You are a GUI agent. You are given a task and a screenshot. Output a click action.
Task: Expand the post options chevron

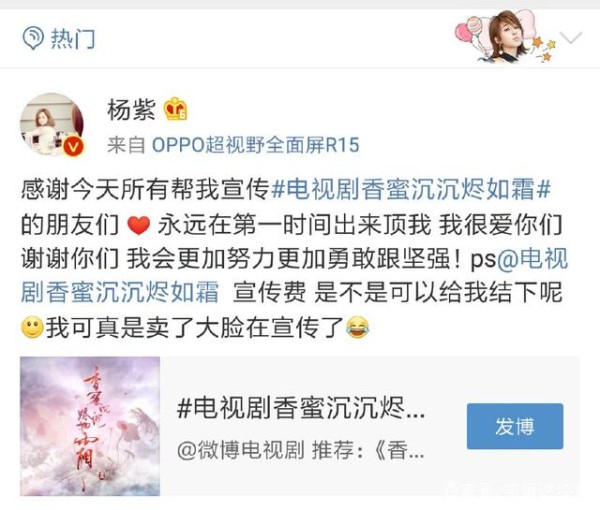[x=571, y=38]
